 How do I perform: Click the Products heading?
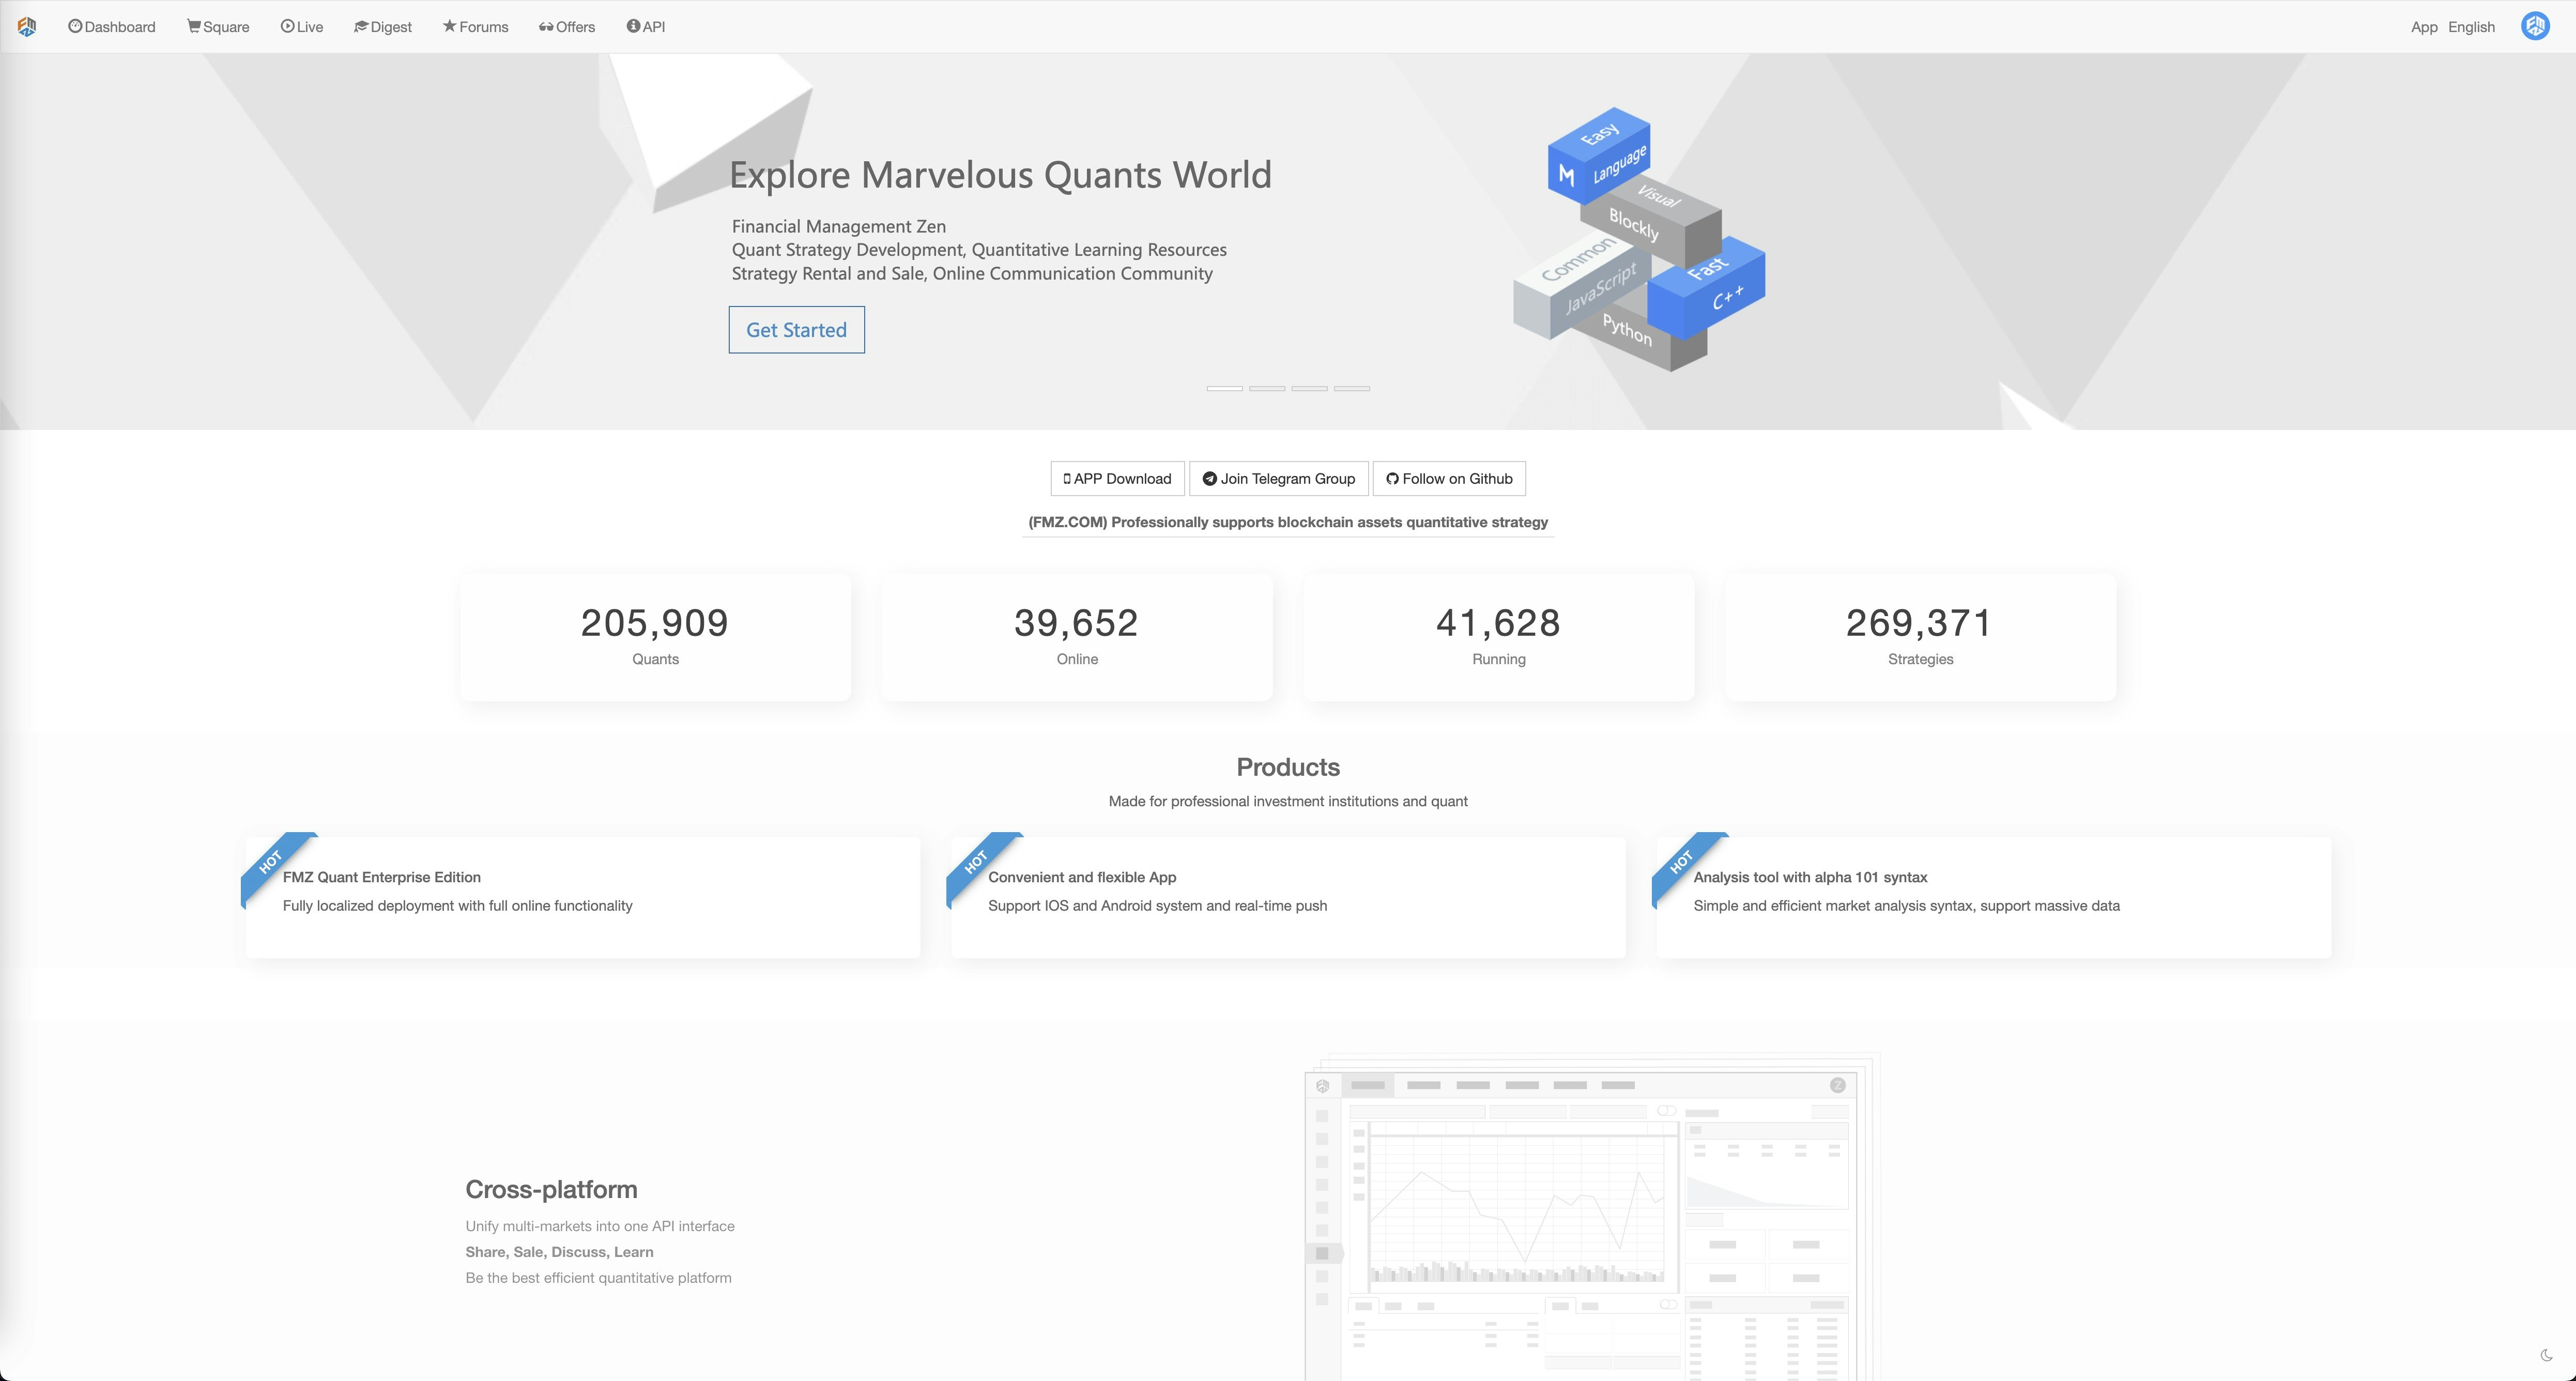coord(1288,767)
